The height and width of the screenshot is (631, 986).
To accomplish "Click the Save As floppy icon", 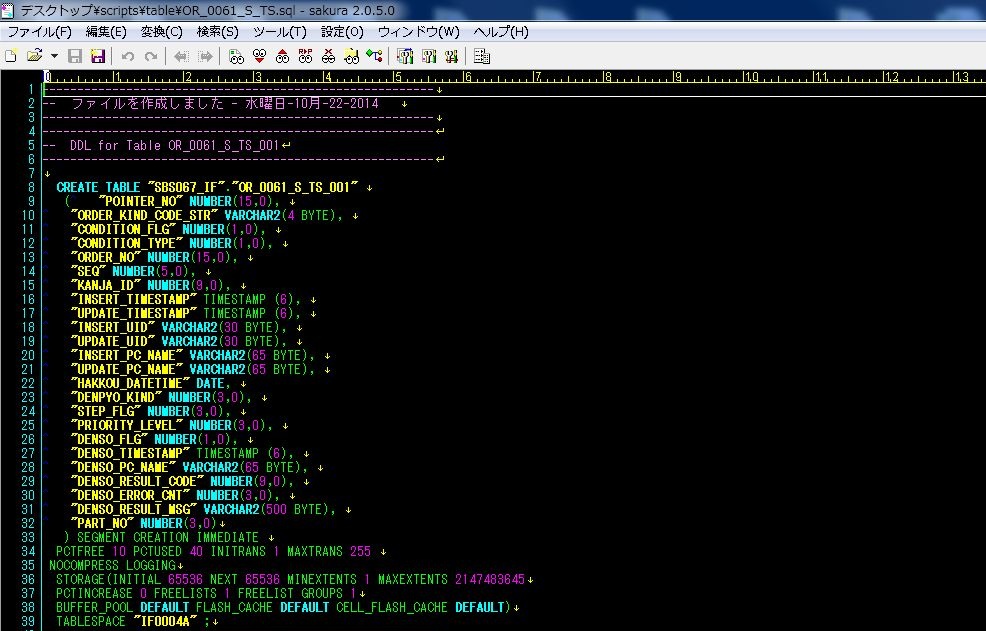I will (98, 56).
